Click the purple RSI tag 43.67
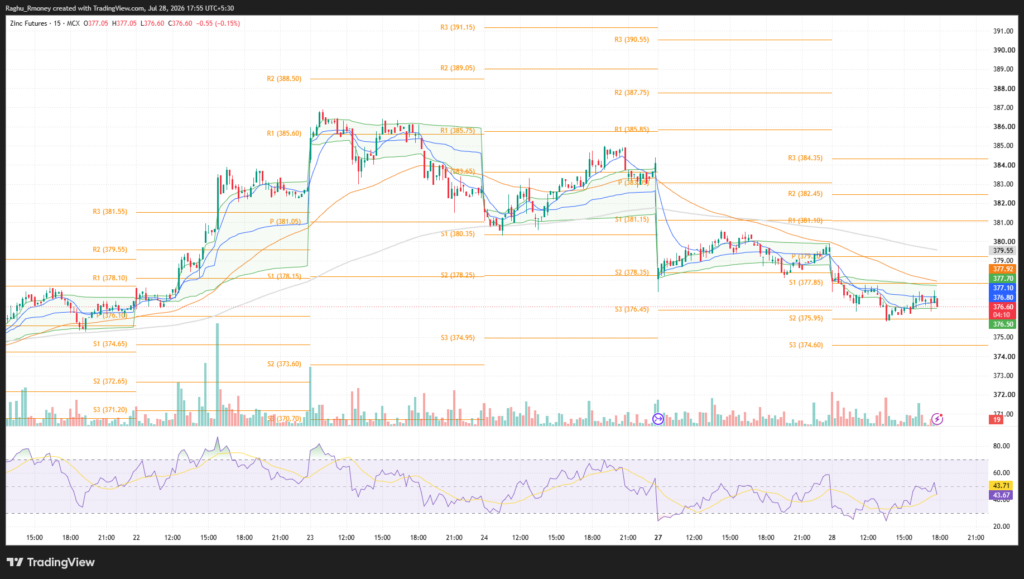Viewport: 1024px width, 579px height. (x=1001, y=495)
